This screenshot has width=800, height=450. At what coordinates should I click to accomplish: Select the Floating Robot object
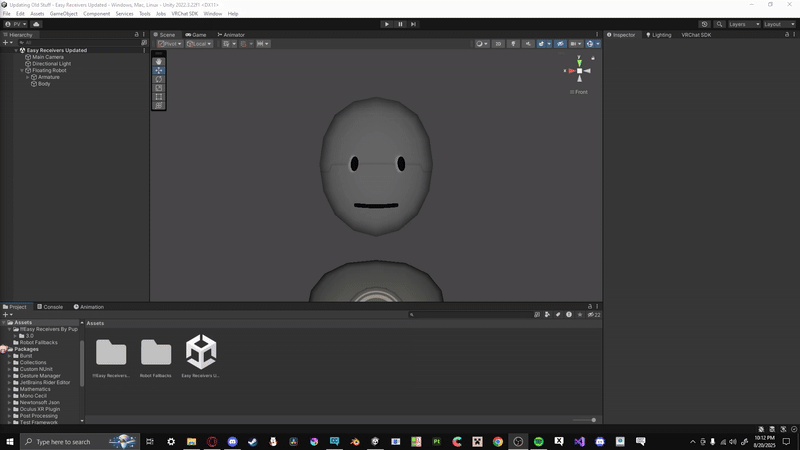(x=50, y=70)
